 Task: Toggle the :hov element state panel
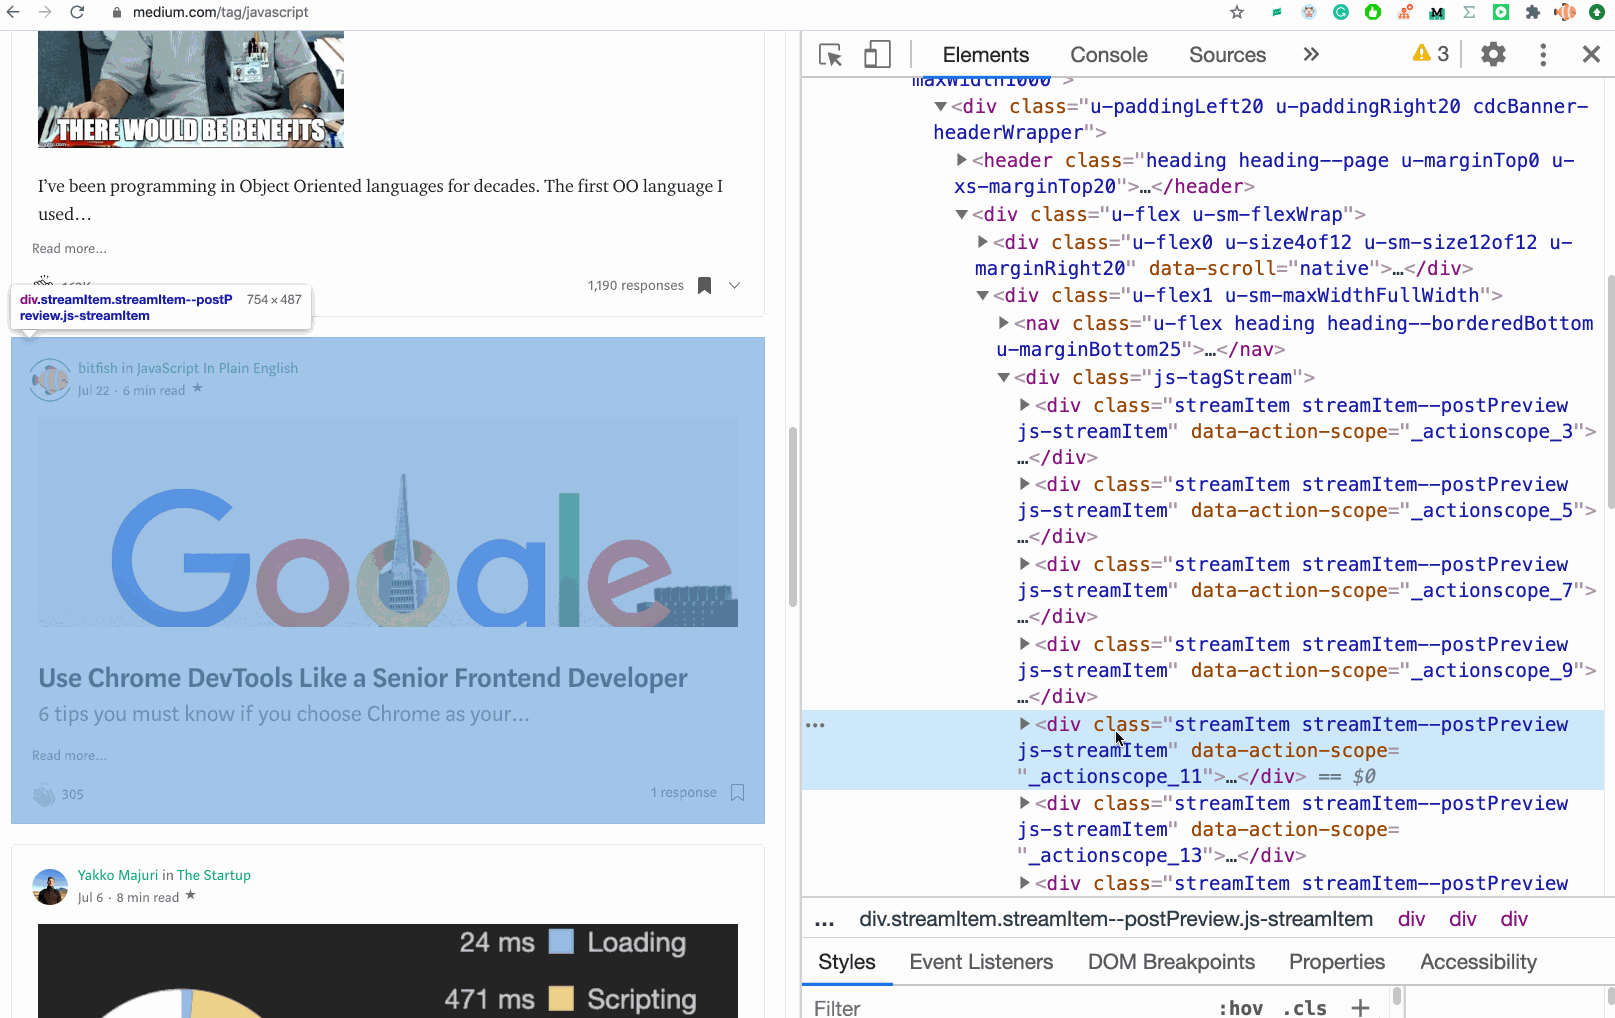coord(1241,1008)
